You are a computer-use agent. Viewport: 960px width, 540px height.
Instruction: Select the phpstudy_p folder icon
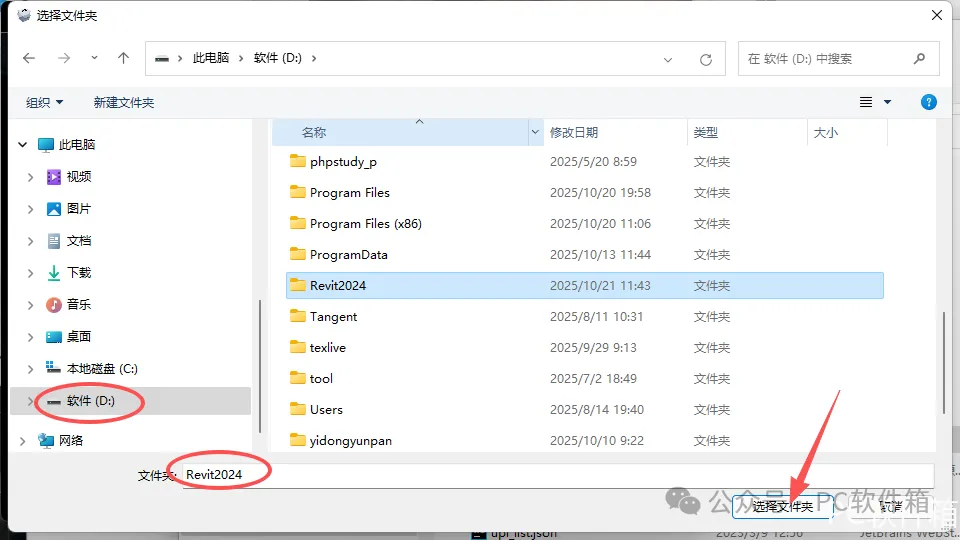[x=298, y=161]
